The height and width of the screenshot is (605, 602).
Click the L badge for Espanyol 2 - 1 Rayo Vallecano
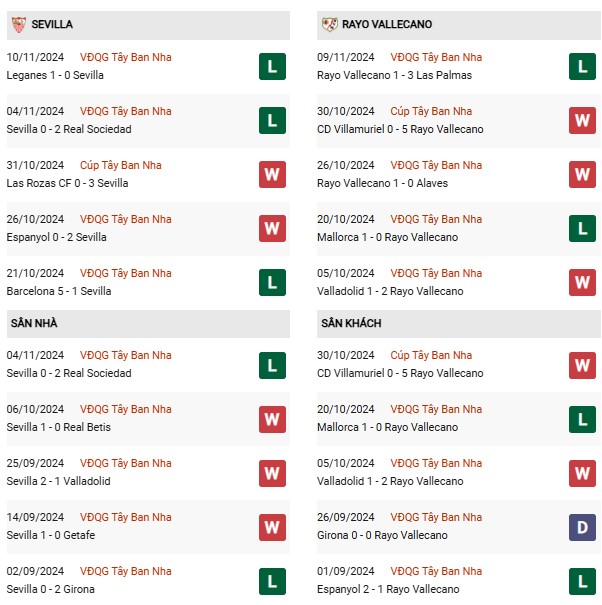click(582, 581)
